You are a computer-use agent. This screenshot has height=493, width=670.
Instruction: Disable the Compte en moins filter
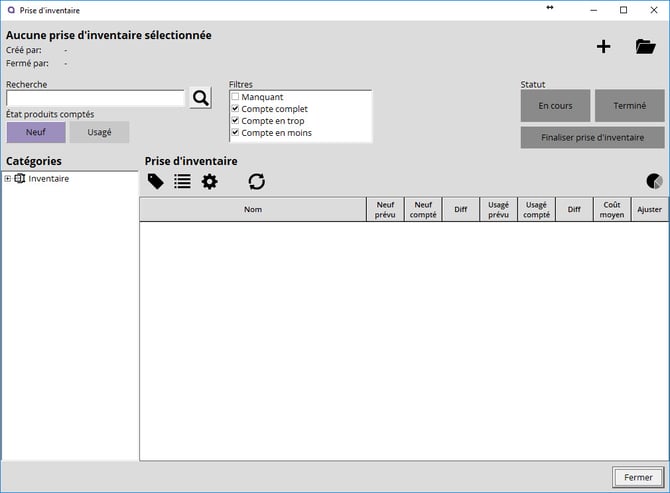236,133
